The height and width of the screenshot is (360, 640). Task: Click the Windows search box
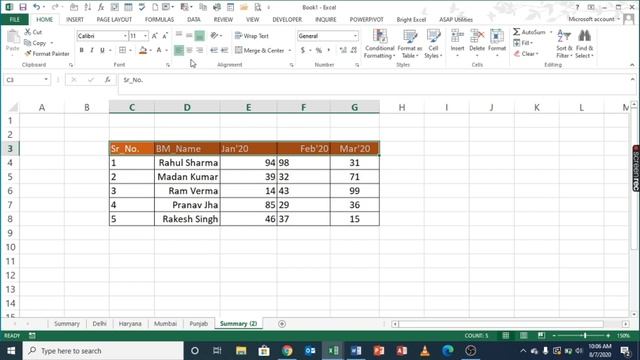(x=103, y=351)
